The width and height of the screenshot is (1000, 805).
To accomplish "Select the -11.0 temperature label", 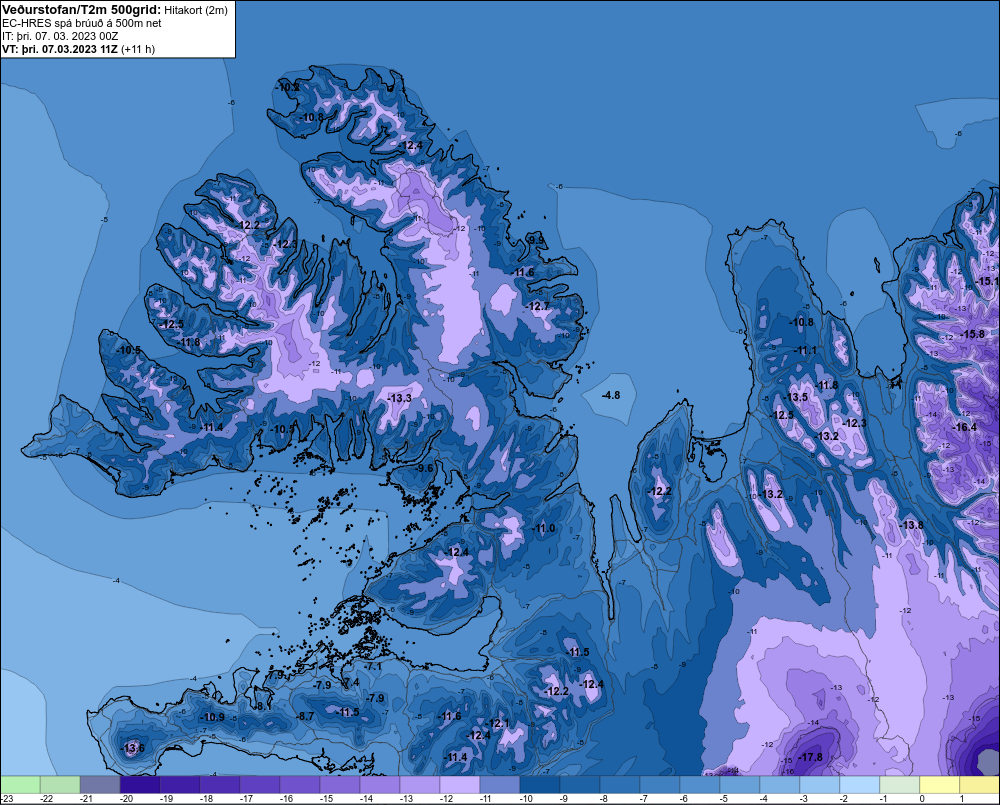I will [x=544, y=528].
